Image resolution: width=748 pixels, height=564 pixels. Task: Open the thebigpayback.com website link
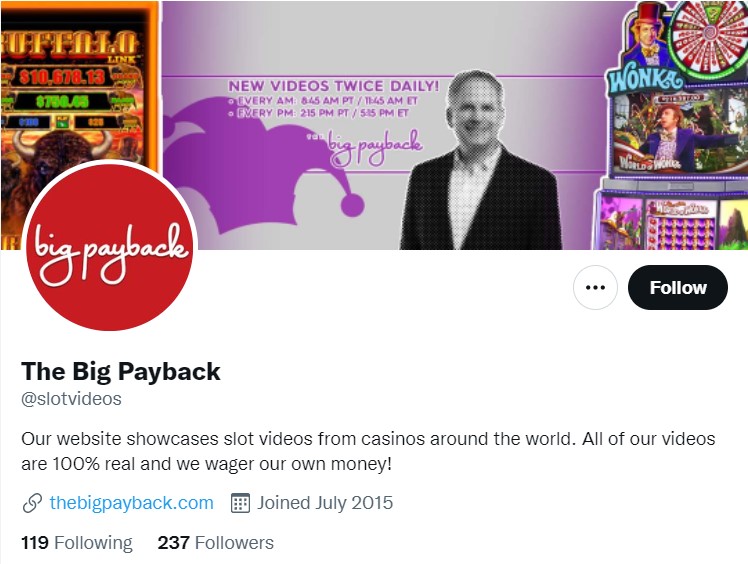click(131, 503)
